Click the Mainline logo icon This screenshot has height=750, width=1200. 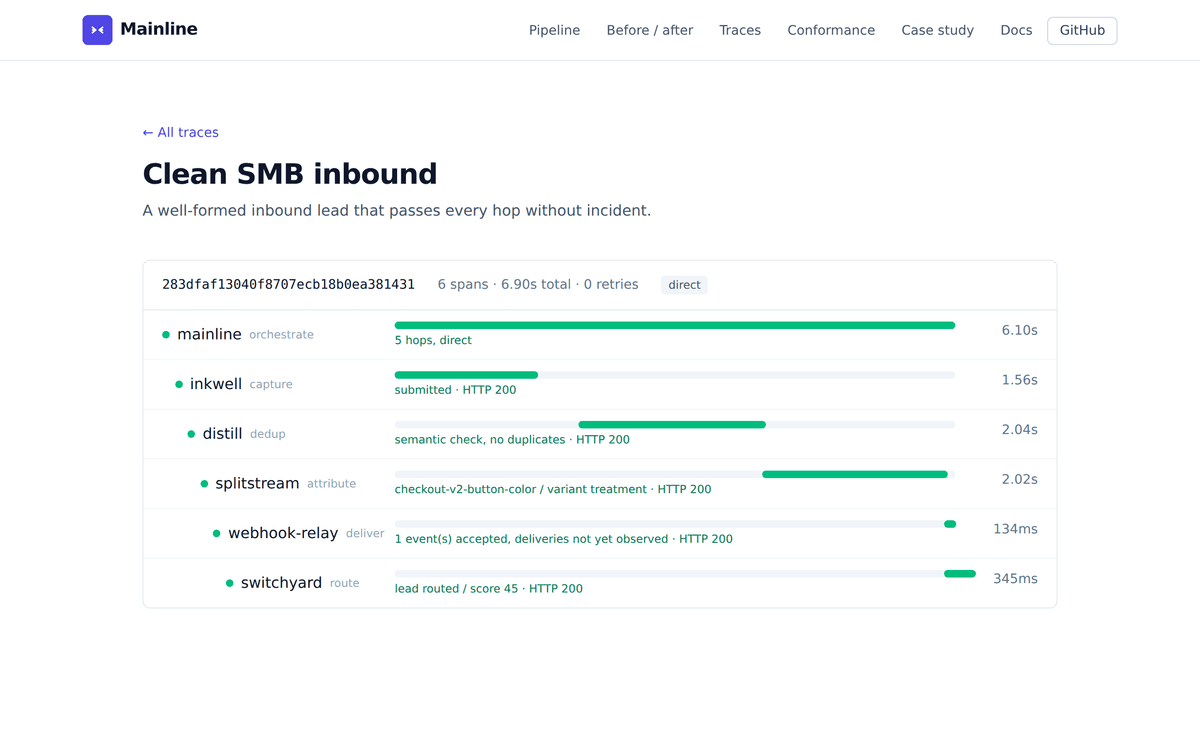pyautogui.click(x=97, y=30)
